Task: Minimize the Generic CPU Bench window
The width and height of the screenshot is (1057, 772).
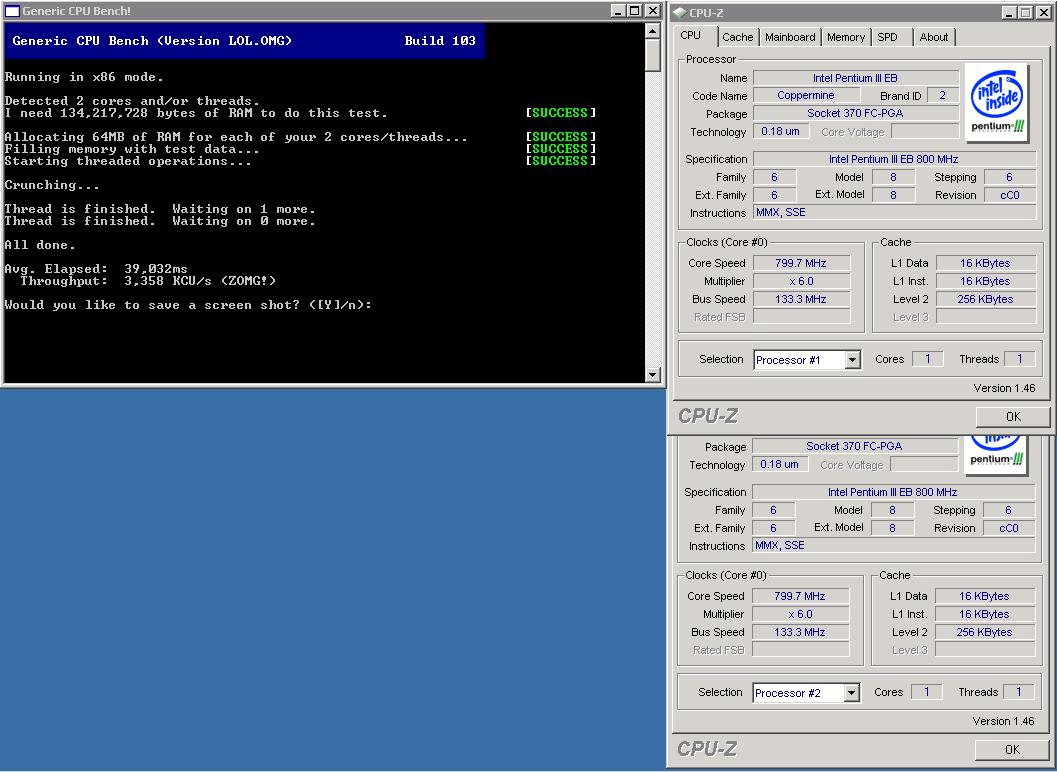Action: click(x=618, y=11)
